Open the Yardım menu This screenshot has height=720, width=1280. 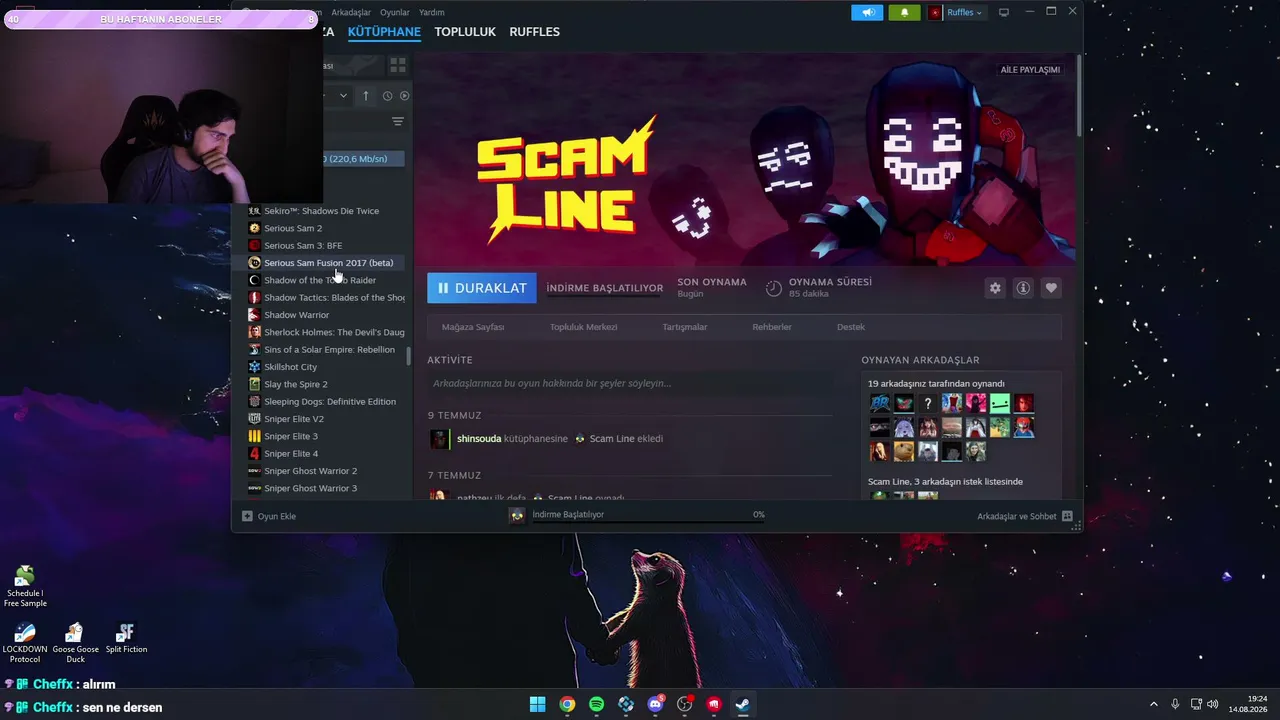[x=431, y=12]
